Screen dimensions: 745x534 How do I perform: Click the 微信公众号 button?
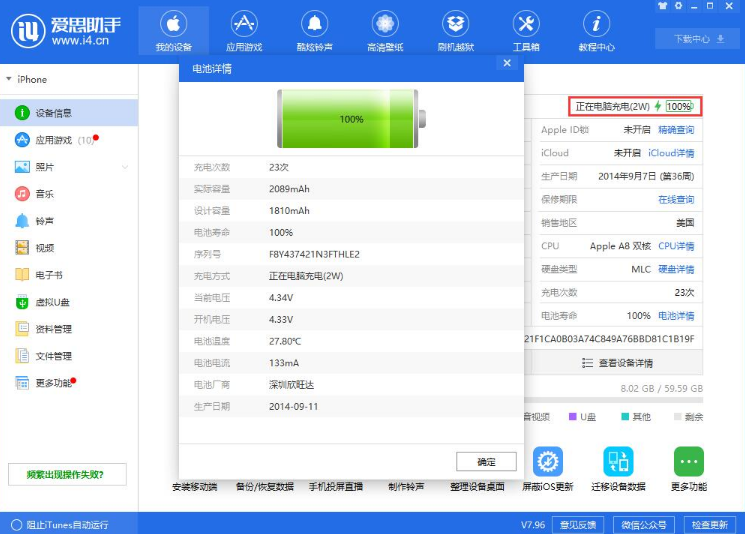pos(644,524)
